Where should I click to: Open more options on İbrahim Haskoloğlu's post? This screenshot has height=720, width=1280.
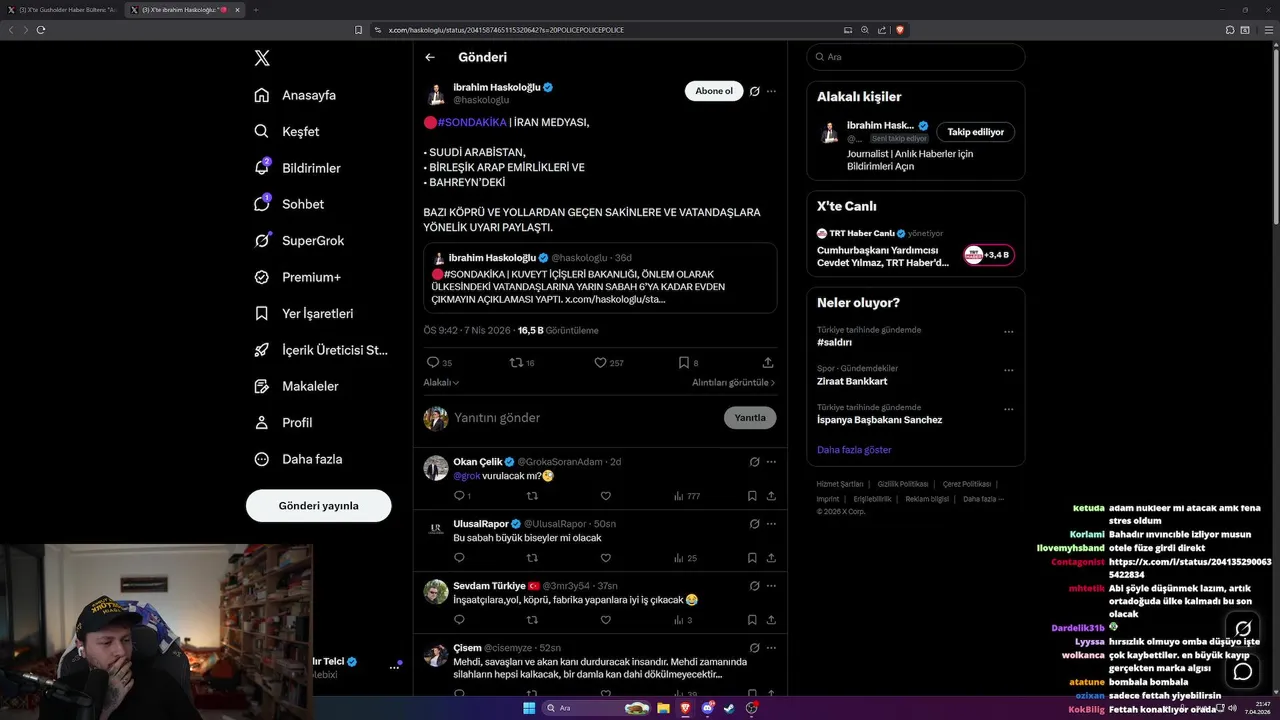pyautogui.click(x=771, y=91)
